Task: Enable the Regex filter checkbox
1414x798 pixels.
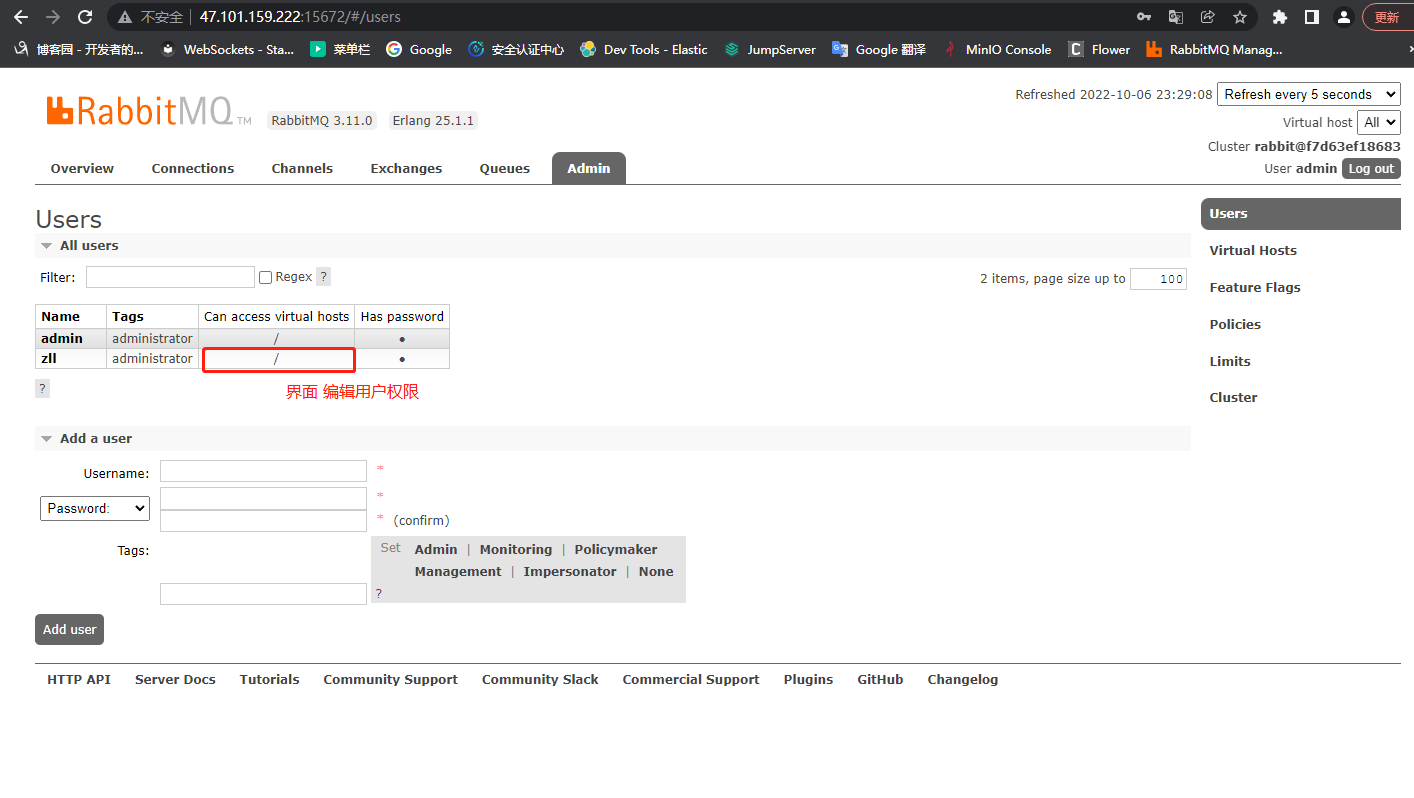Action: point(265,277)
